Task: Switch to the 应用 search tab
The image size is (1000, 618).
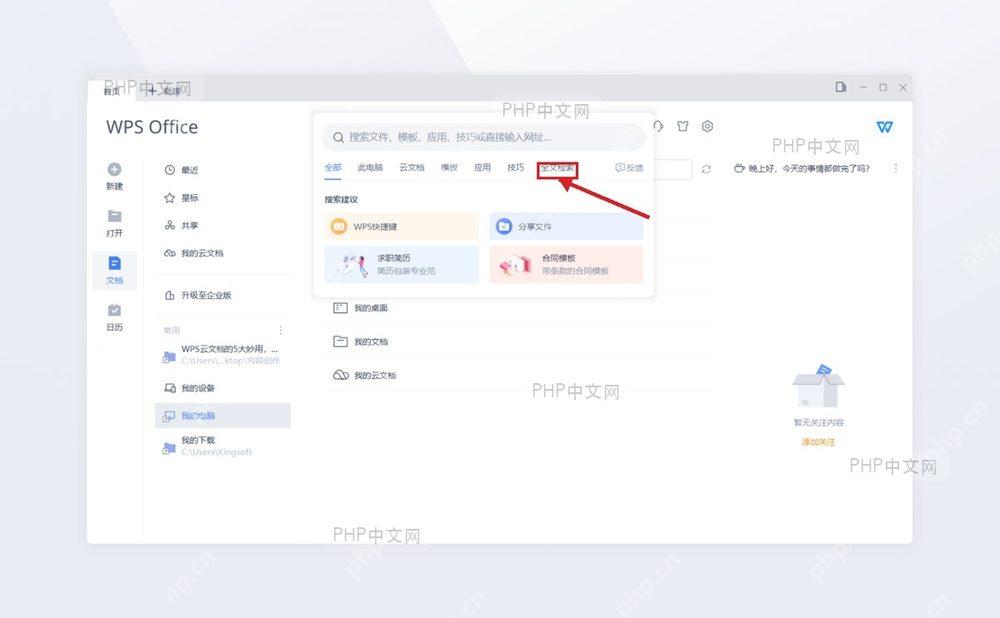Action: click(482, 168)
